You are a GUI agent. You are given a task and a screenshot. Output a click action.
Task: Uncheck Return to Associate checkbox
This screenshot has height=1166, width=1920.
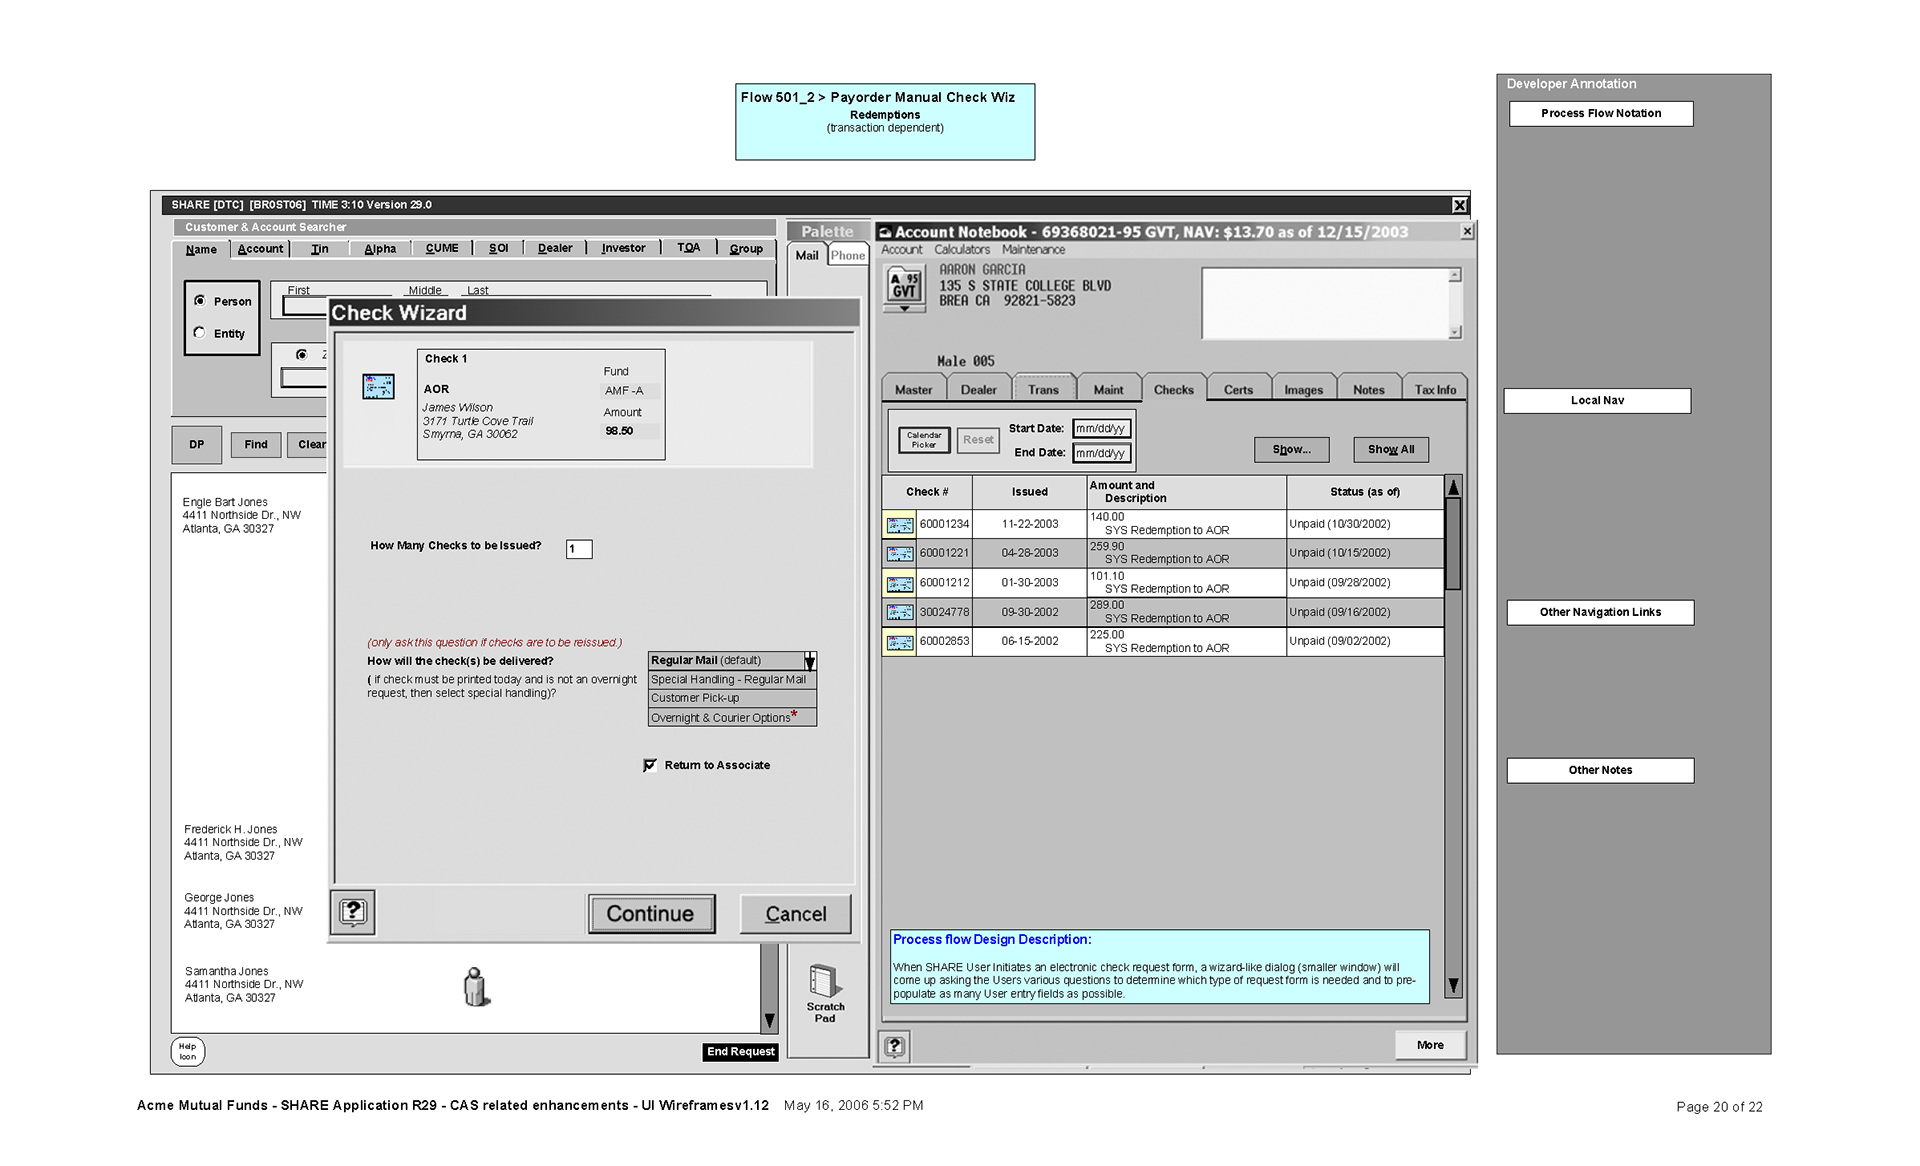coord(650,765)
